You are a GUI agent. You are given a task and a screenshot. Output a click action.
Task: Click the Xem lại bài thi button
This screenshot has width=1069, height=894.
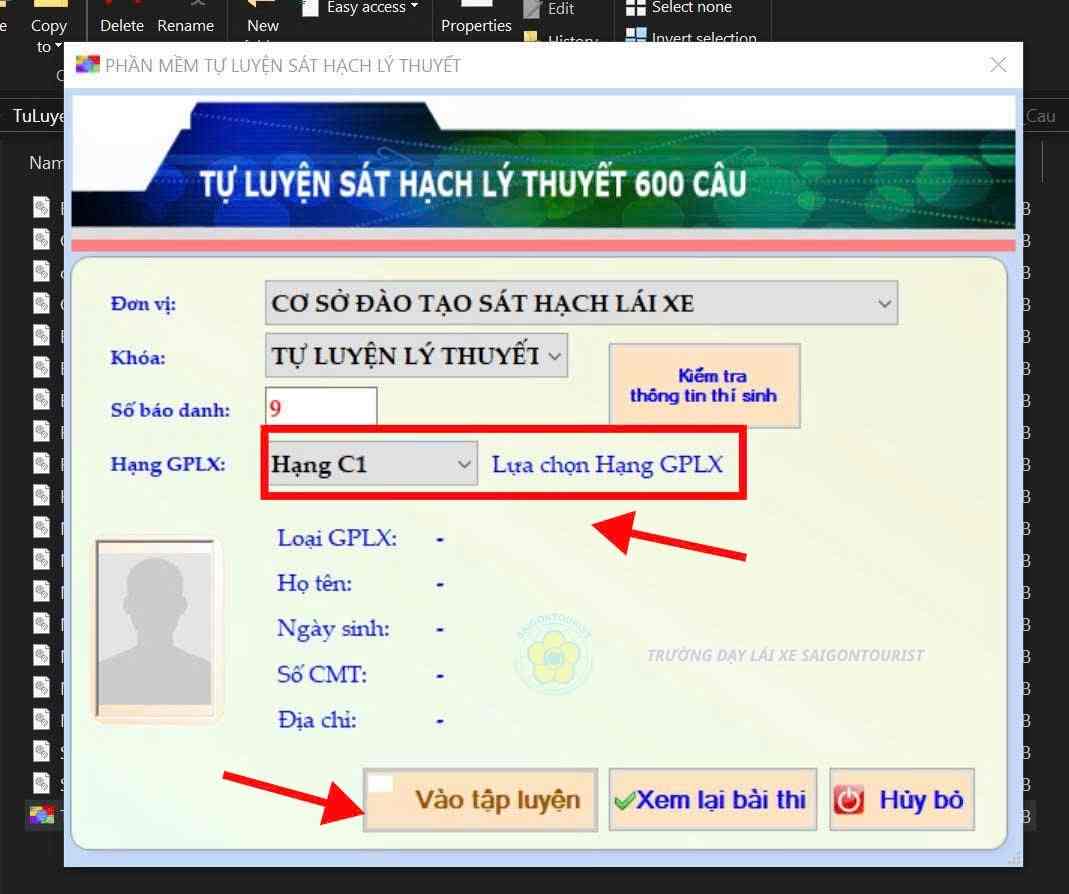click(712, 800)
